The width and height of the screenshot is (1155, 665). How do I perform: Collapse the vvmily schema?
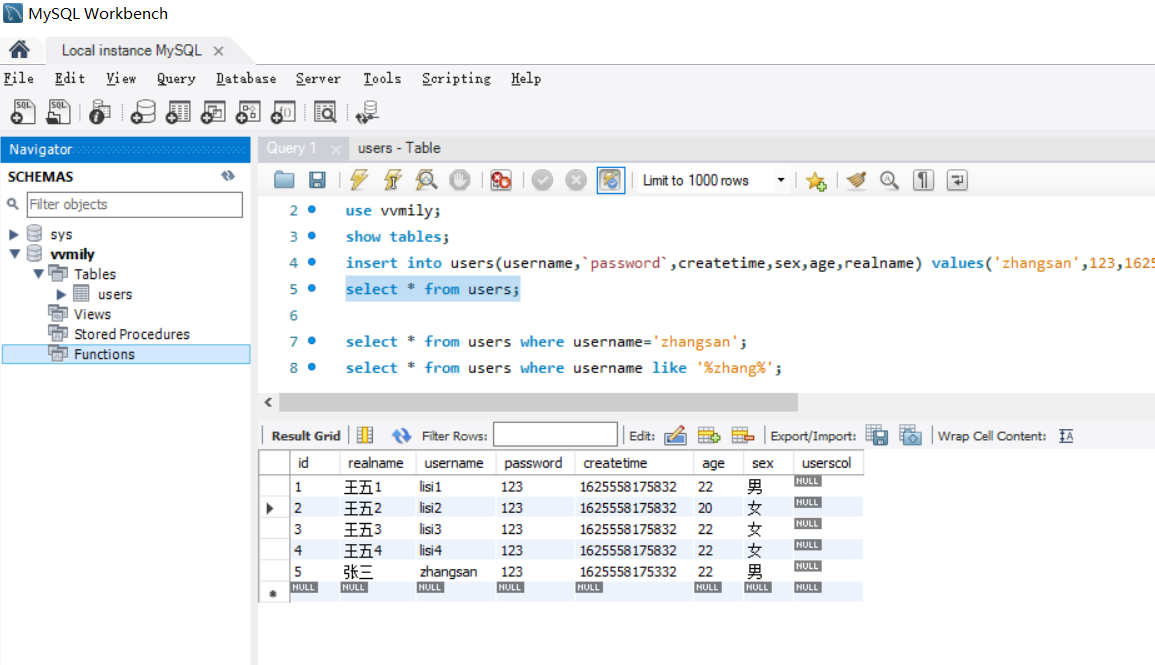point(14,254)
